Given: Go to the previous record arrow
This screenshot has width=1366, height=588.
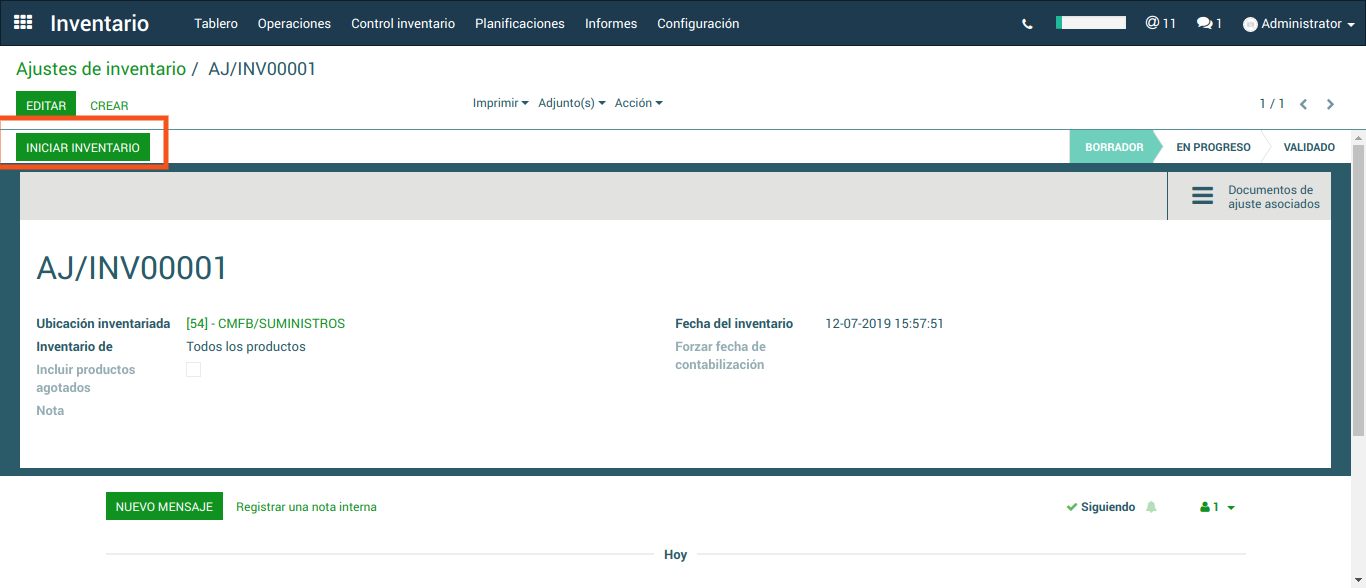Looking at the screenshot, I should tap(1304, 104).
